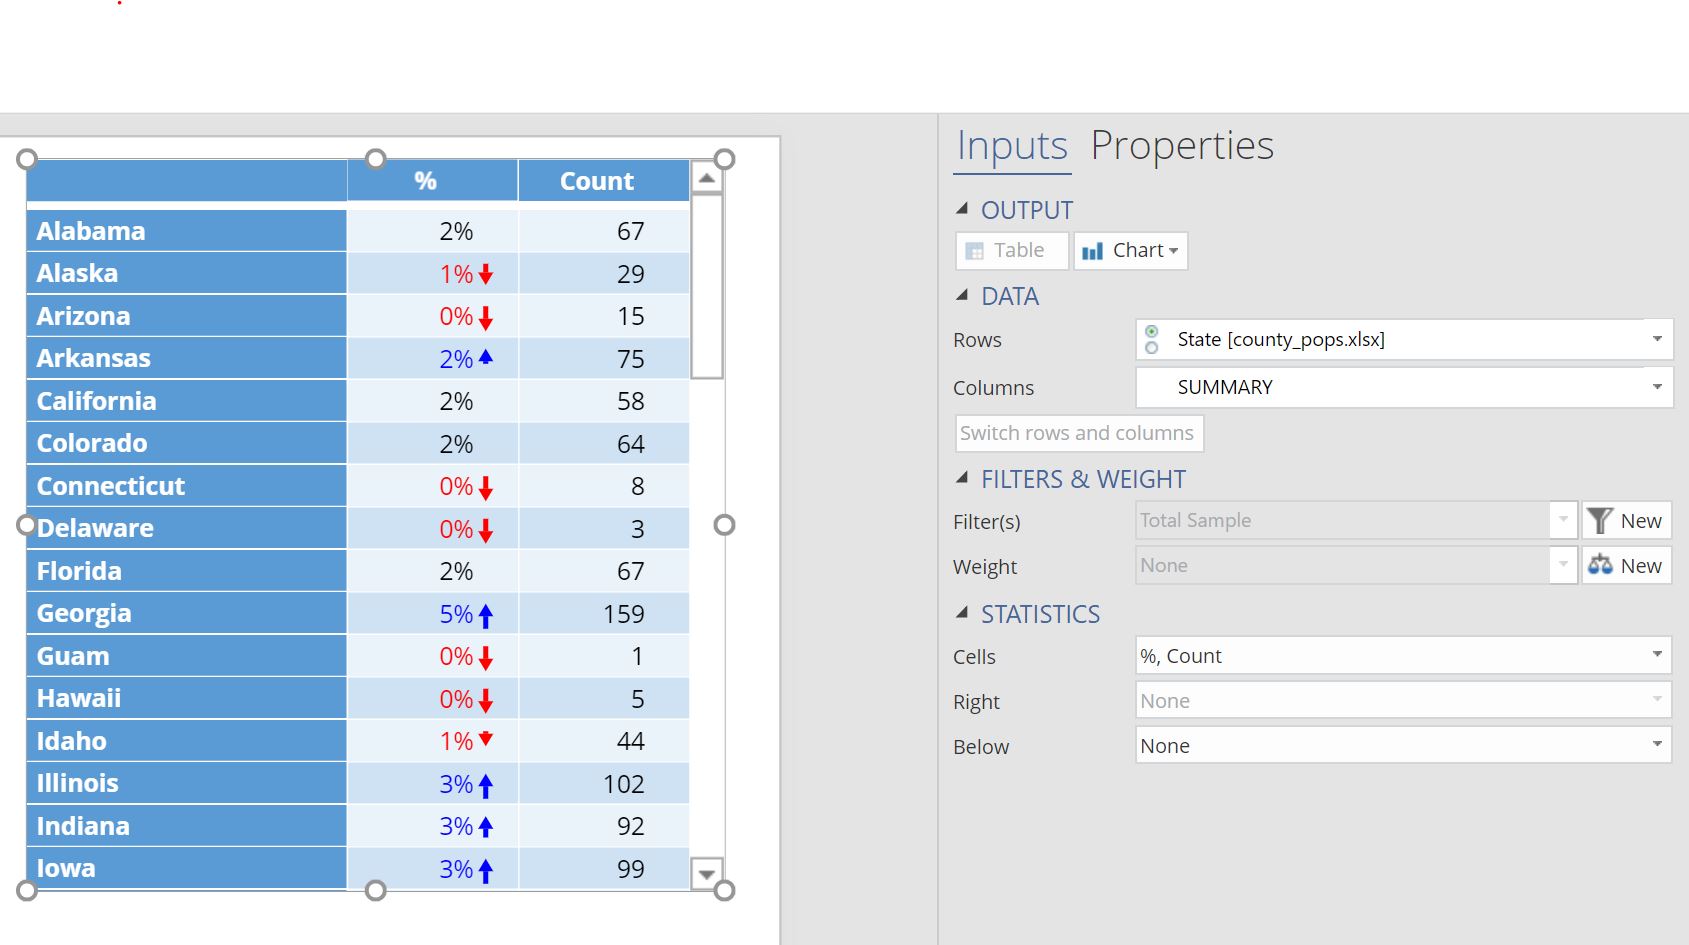Image resolution: width=1689 pixels, height=945 pixels.
Task: Collapse the OUTPUT section
Action: [963, 209]
